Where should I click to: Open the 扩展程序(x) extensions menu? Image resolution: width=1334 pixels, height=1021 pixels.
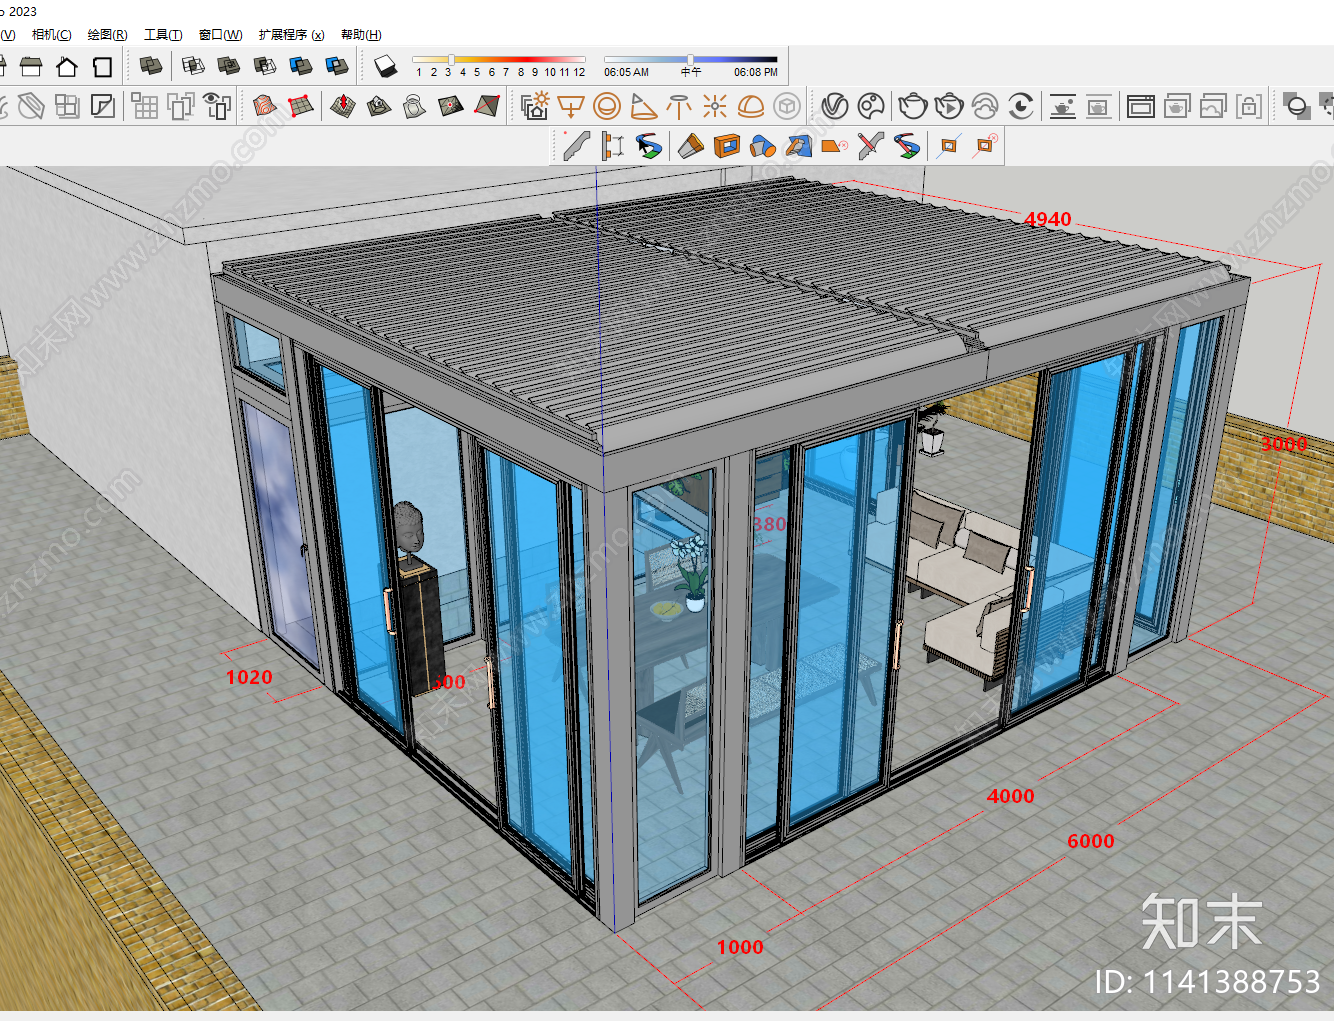291,34
